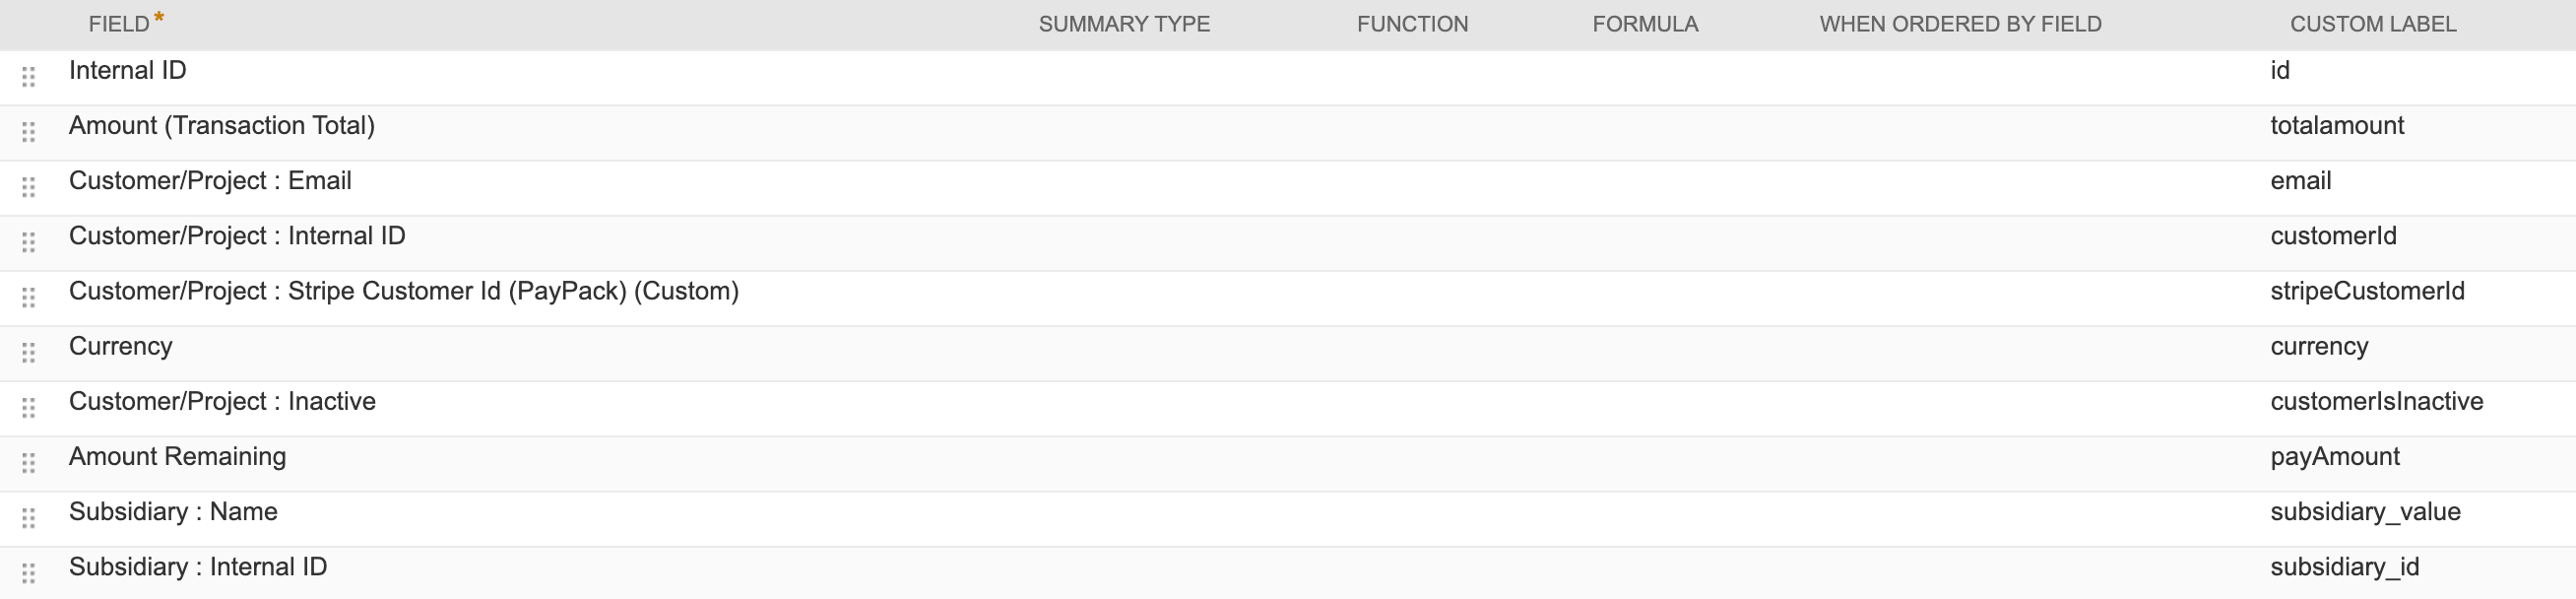Click the CUSTOM LABEL column header

(x=2375, y=23)
